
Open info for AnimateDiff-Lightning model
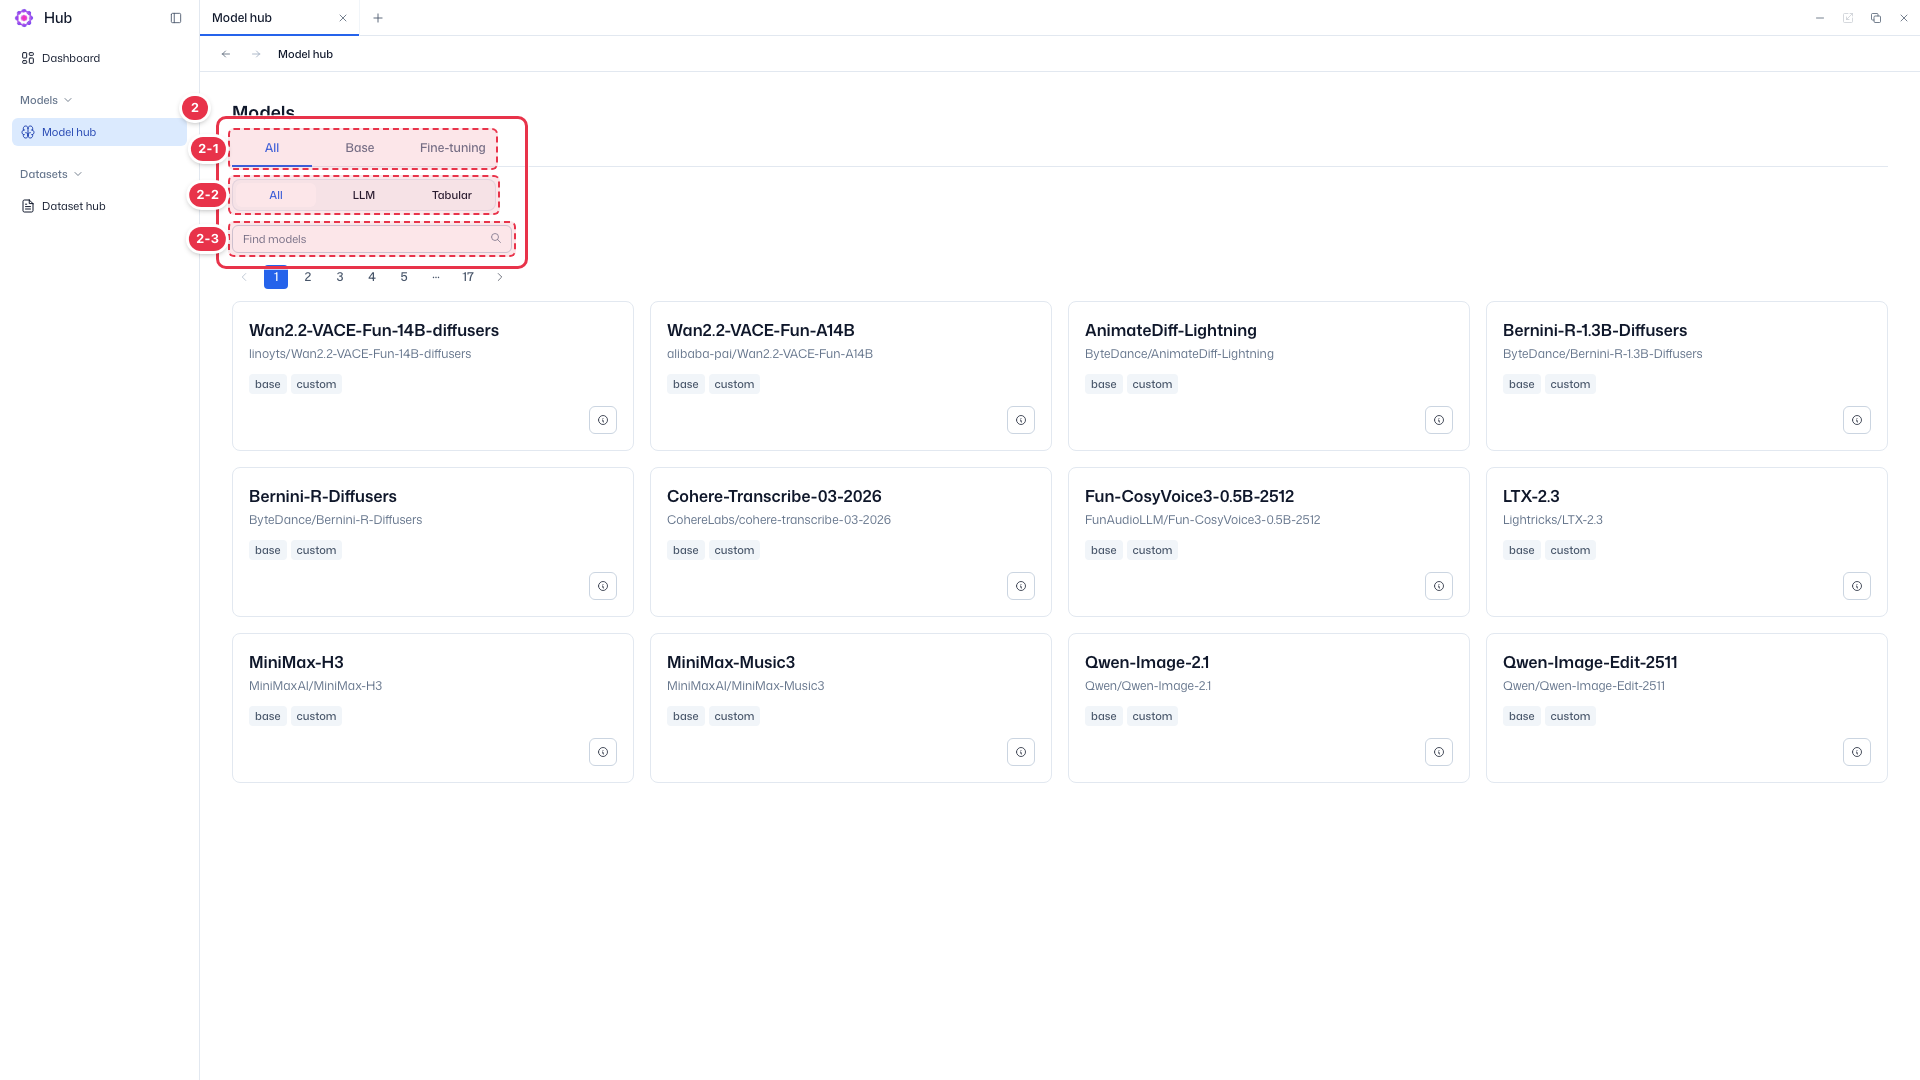pyautogui.click(x=1439, y=420)
